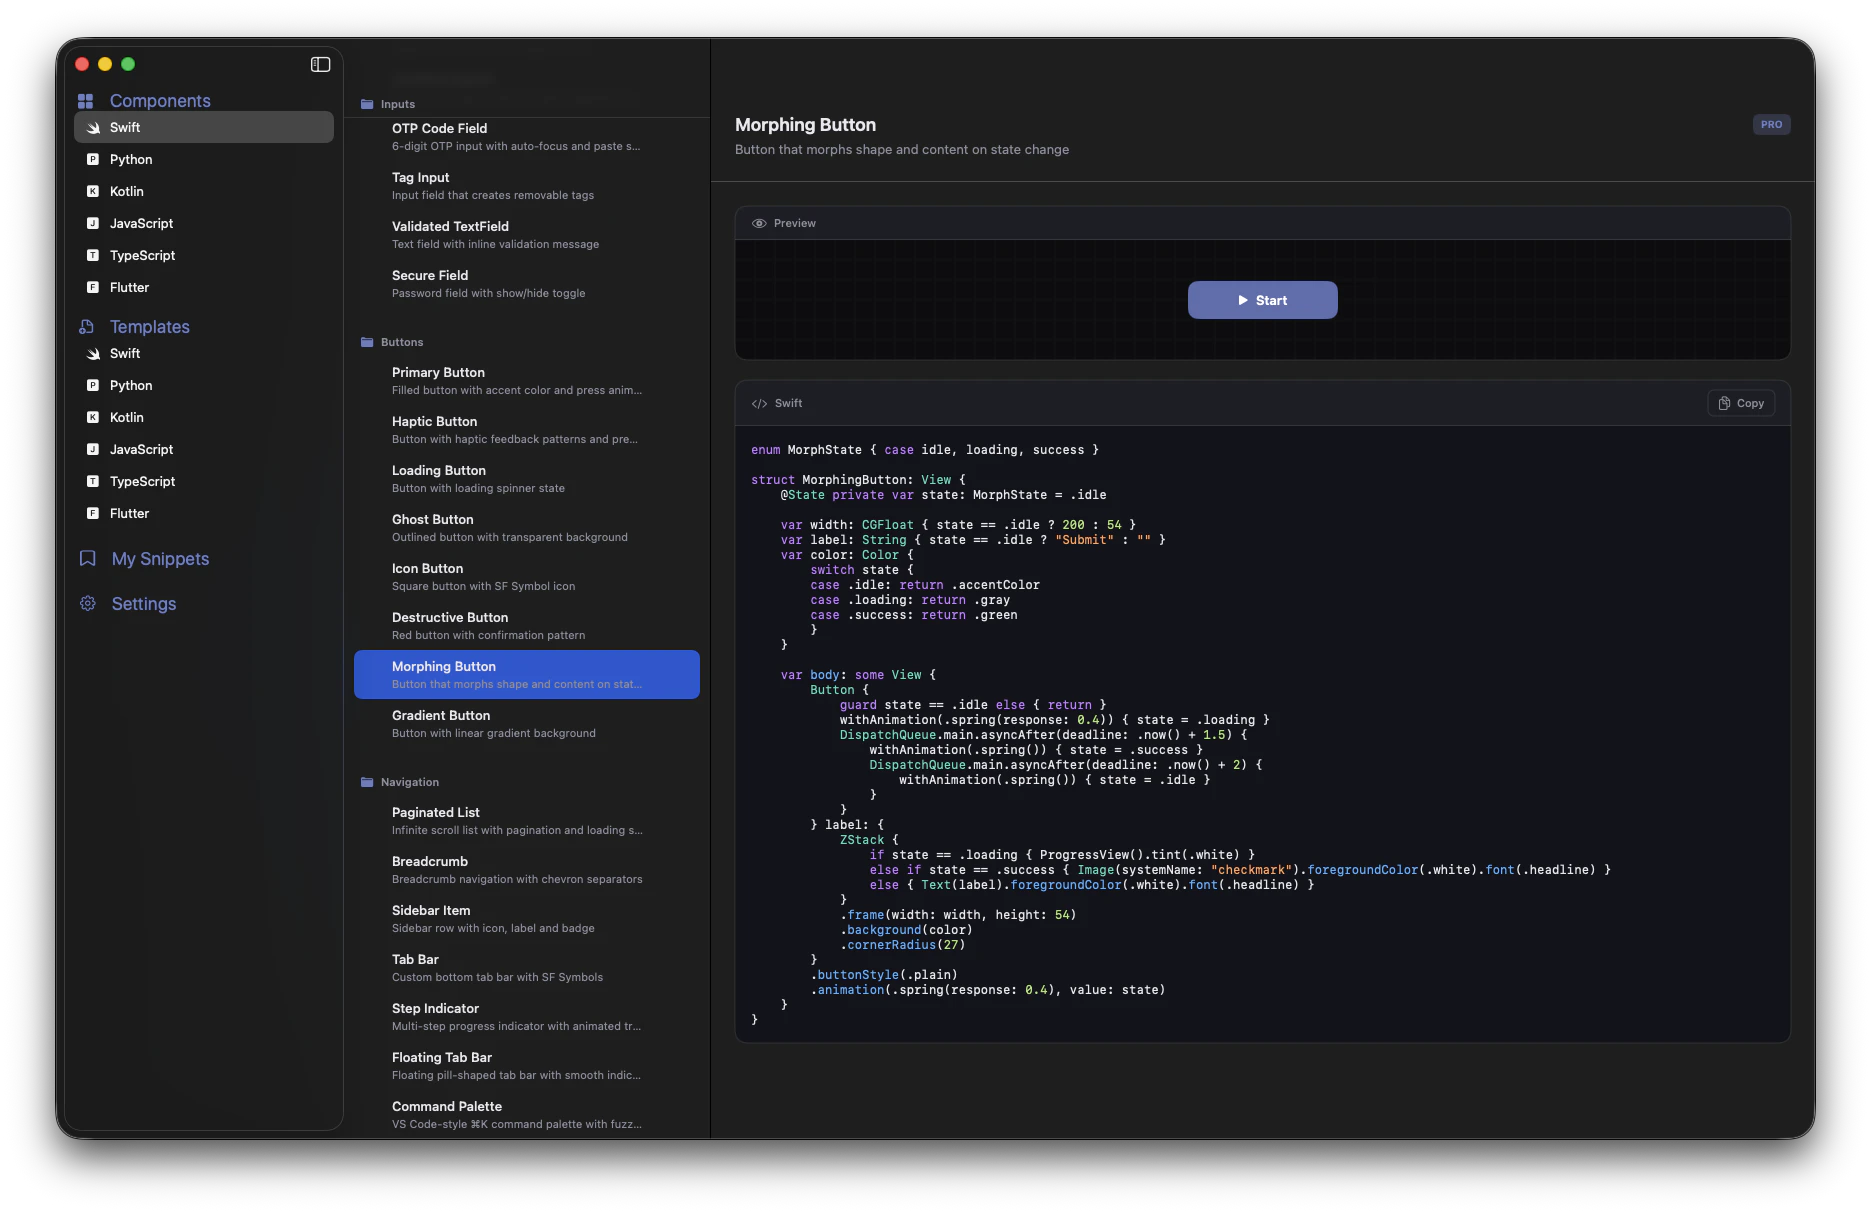Click the code brackets icon beside Swift
The width and height of the screenshot is (1871, 1213).
(759, 404)
